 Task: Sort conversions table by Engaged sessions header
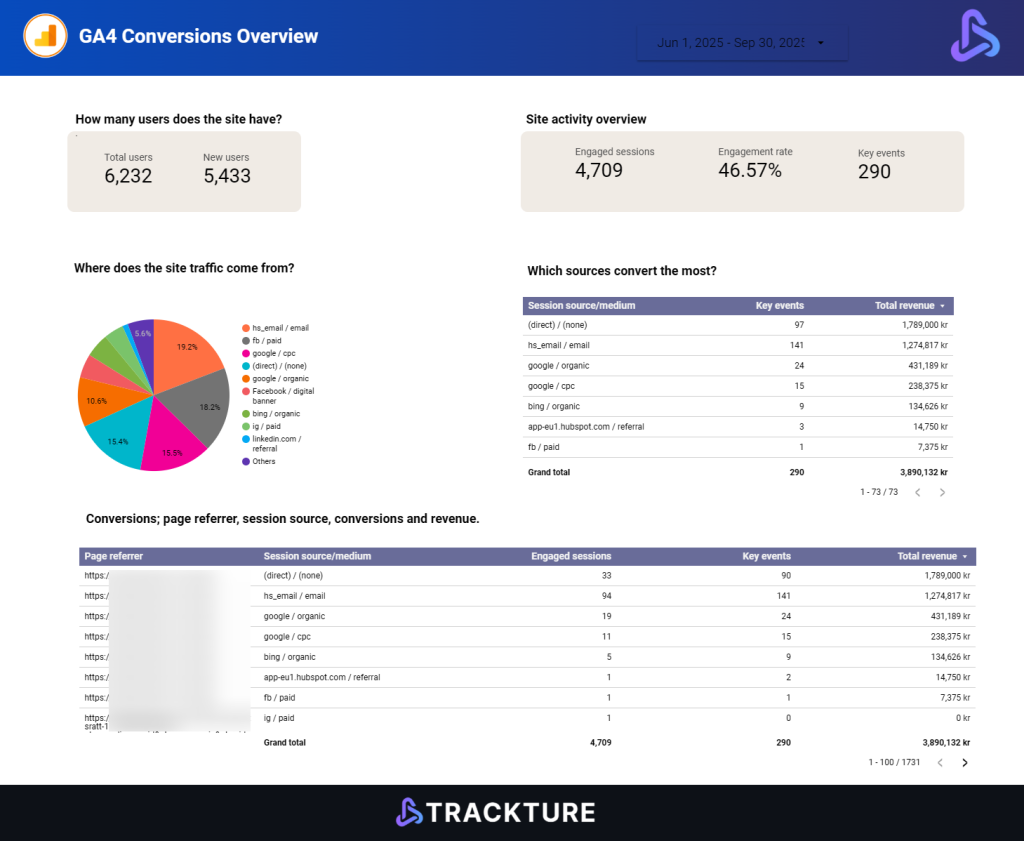570,556
